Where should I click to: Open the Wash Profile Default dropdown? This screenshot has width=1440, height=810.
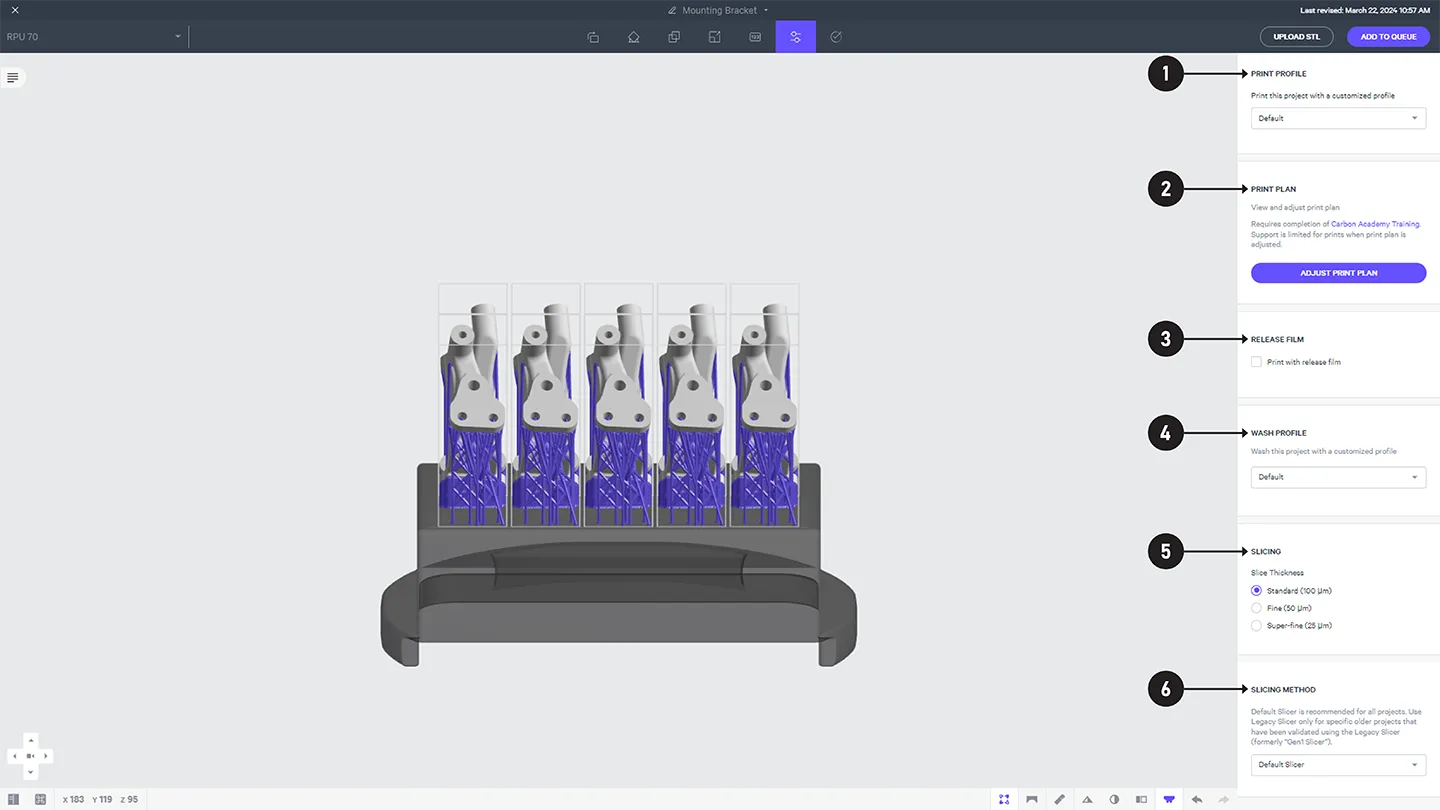pyautogui.click(x=1338, y=477)
